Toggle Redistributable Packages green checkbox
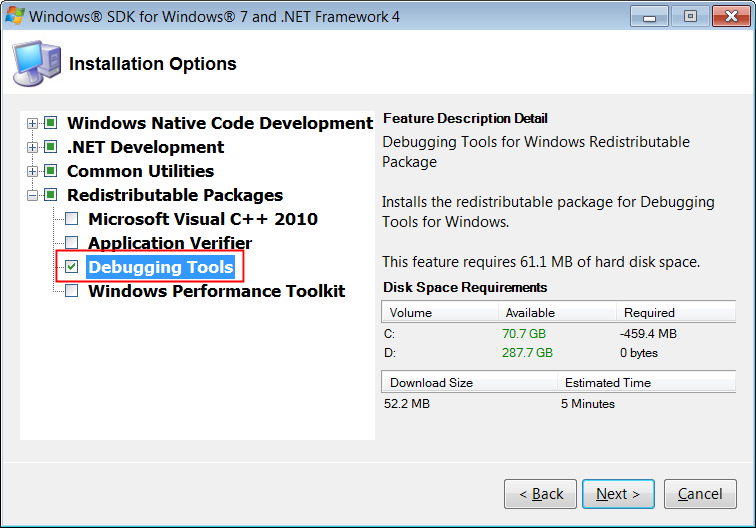Viewport: 756px width, 528px height. (x=51, y=195)
